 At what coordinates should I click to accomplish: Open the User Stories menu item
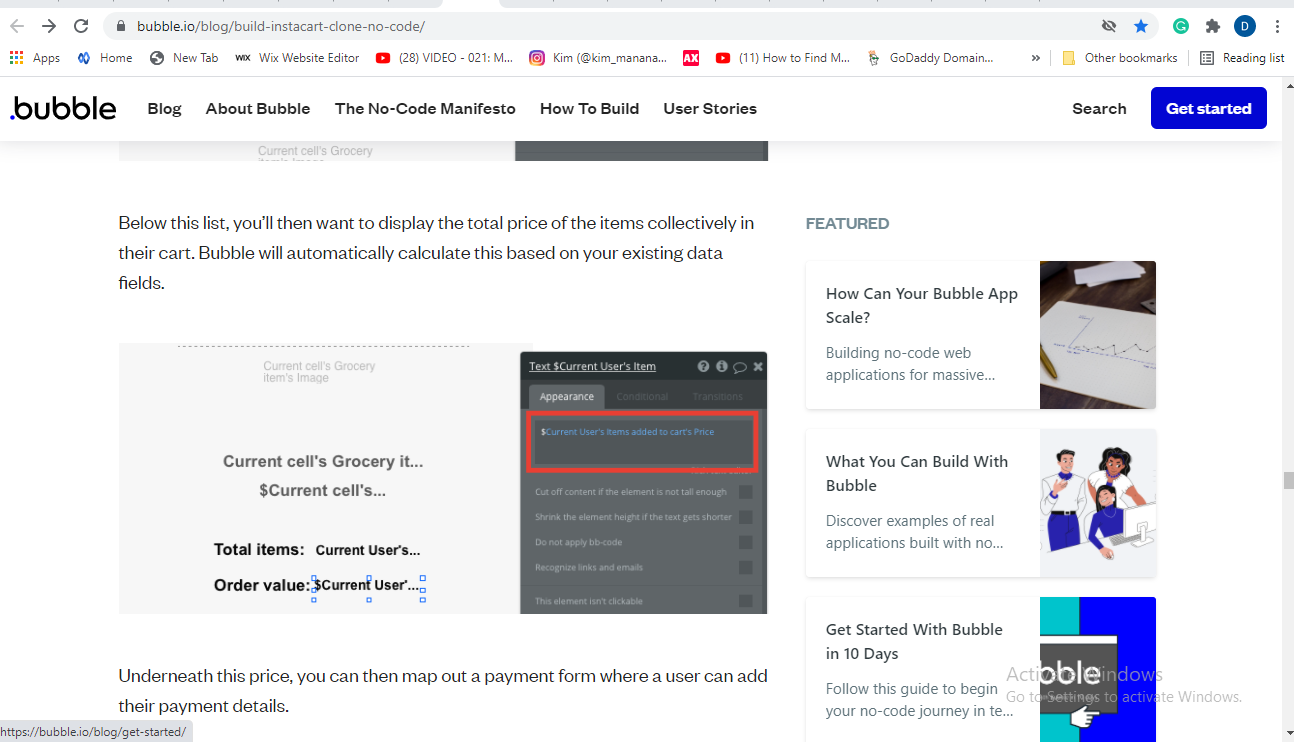coord(710,109)
